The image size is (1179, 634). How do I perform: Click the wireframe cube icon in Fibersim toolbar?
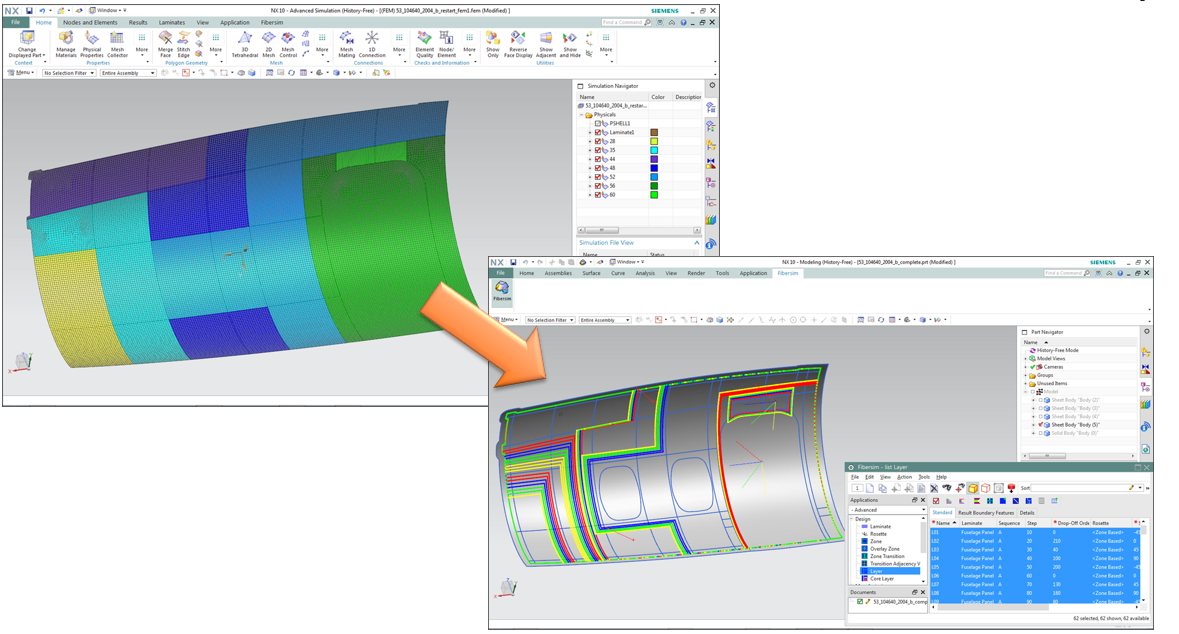[986, 488]
